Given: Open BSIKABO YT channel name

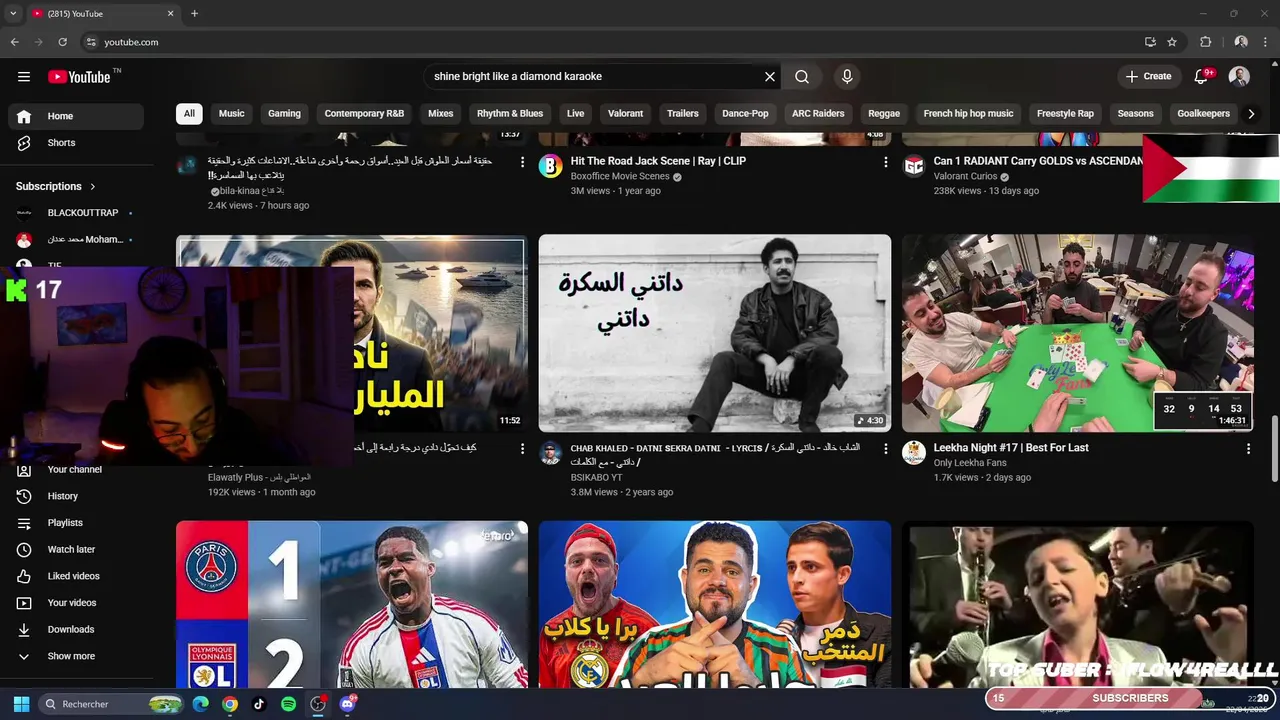Looking at the screenshot, I should click(596, 478).
